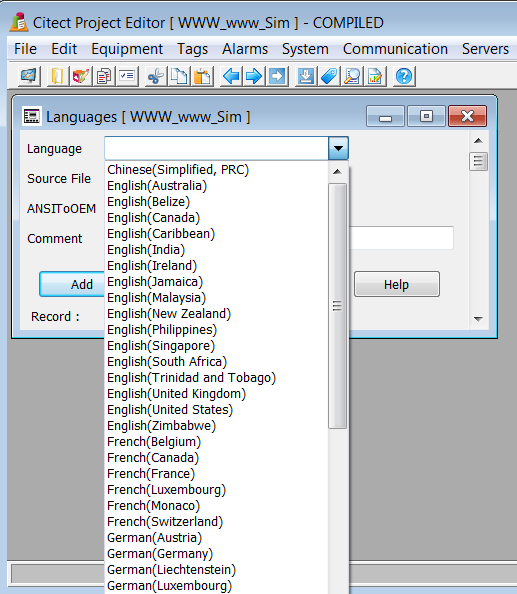517x594 pixels.
Task: Click the Language input field
Action: tap(216, 148)
